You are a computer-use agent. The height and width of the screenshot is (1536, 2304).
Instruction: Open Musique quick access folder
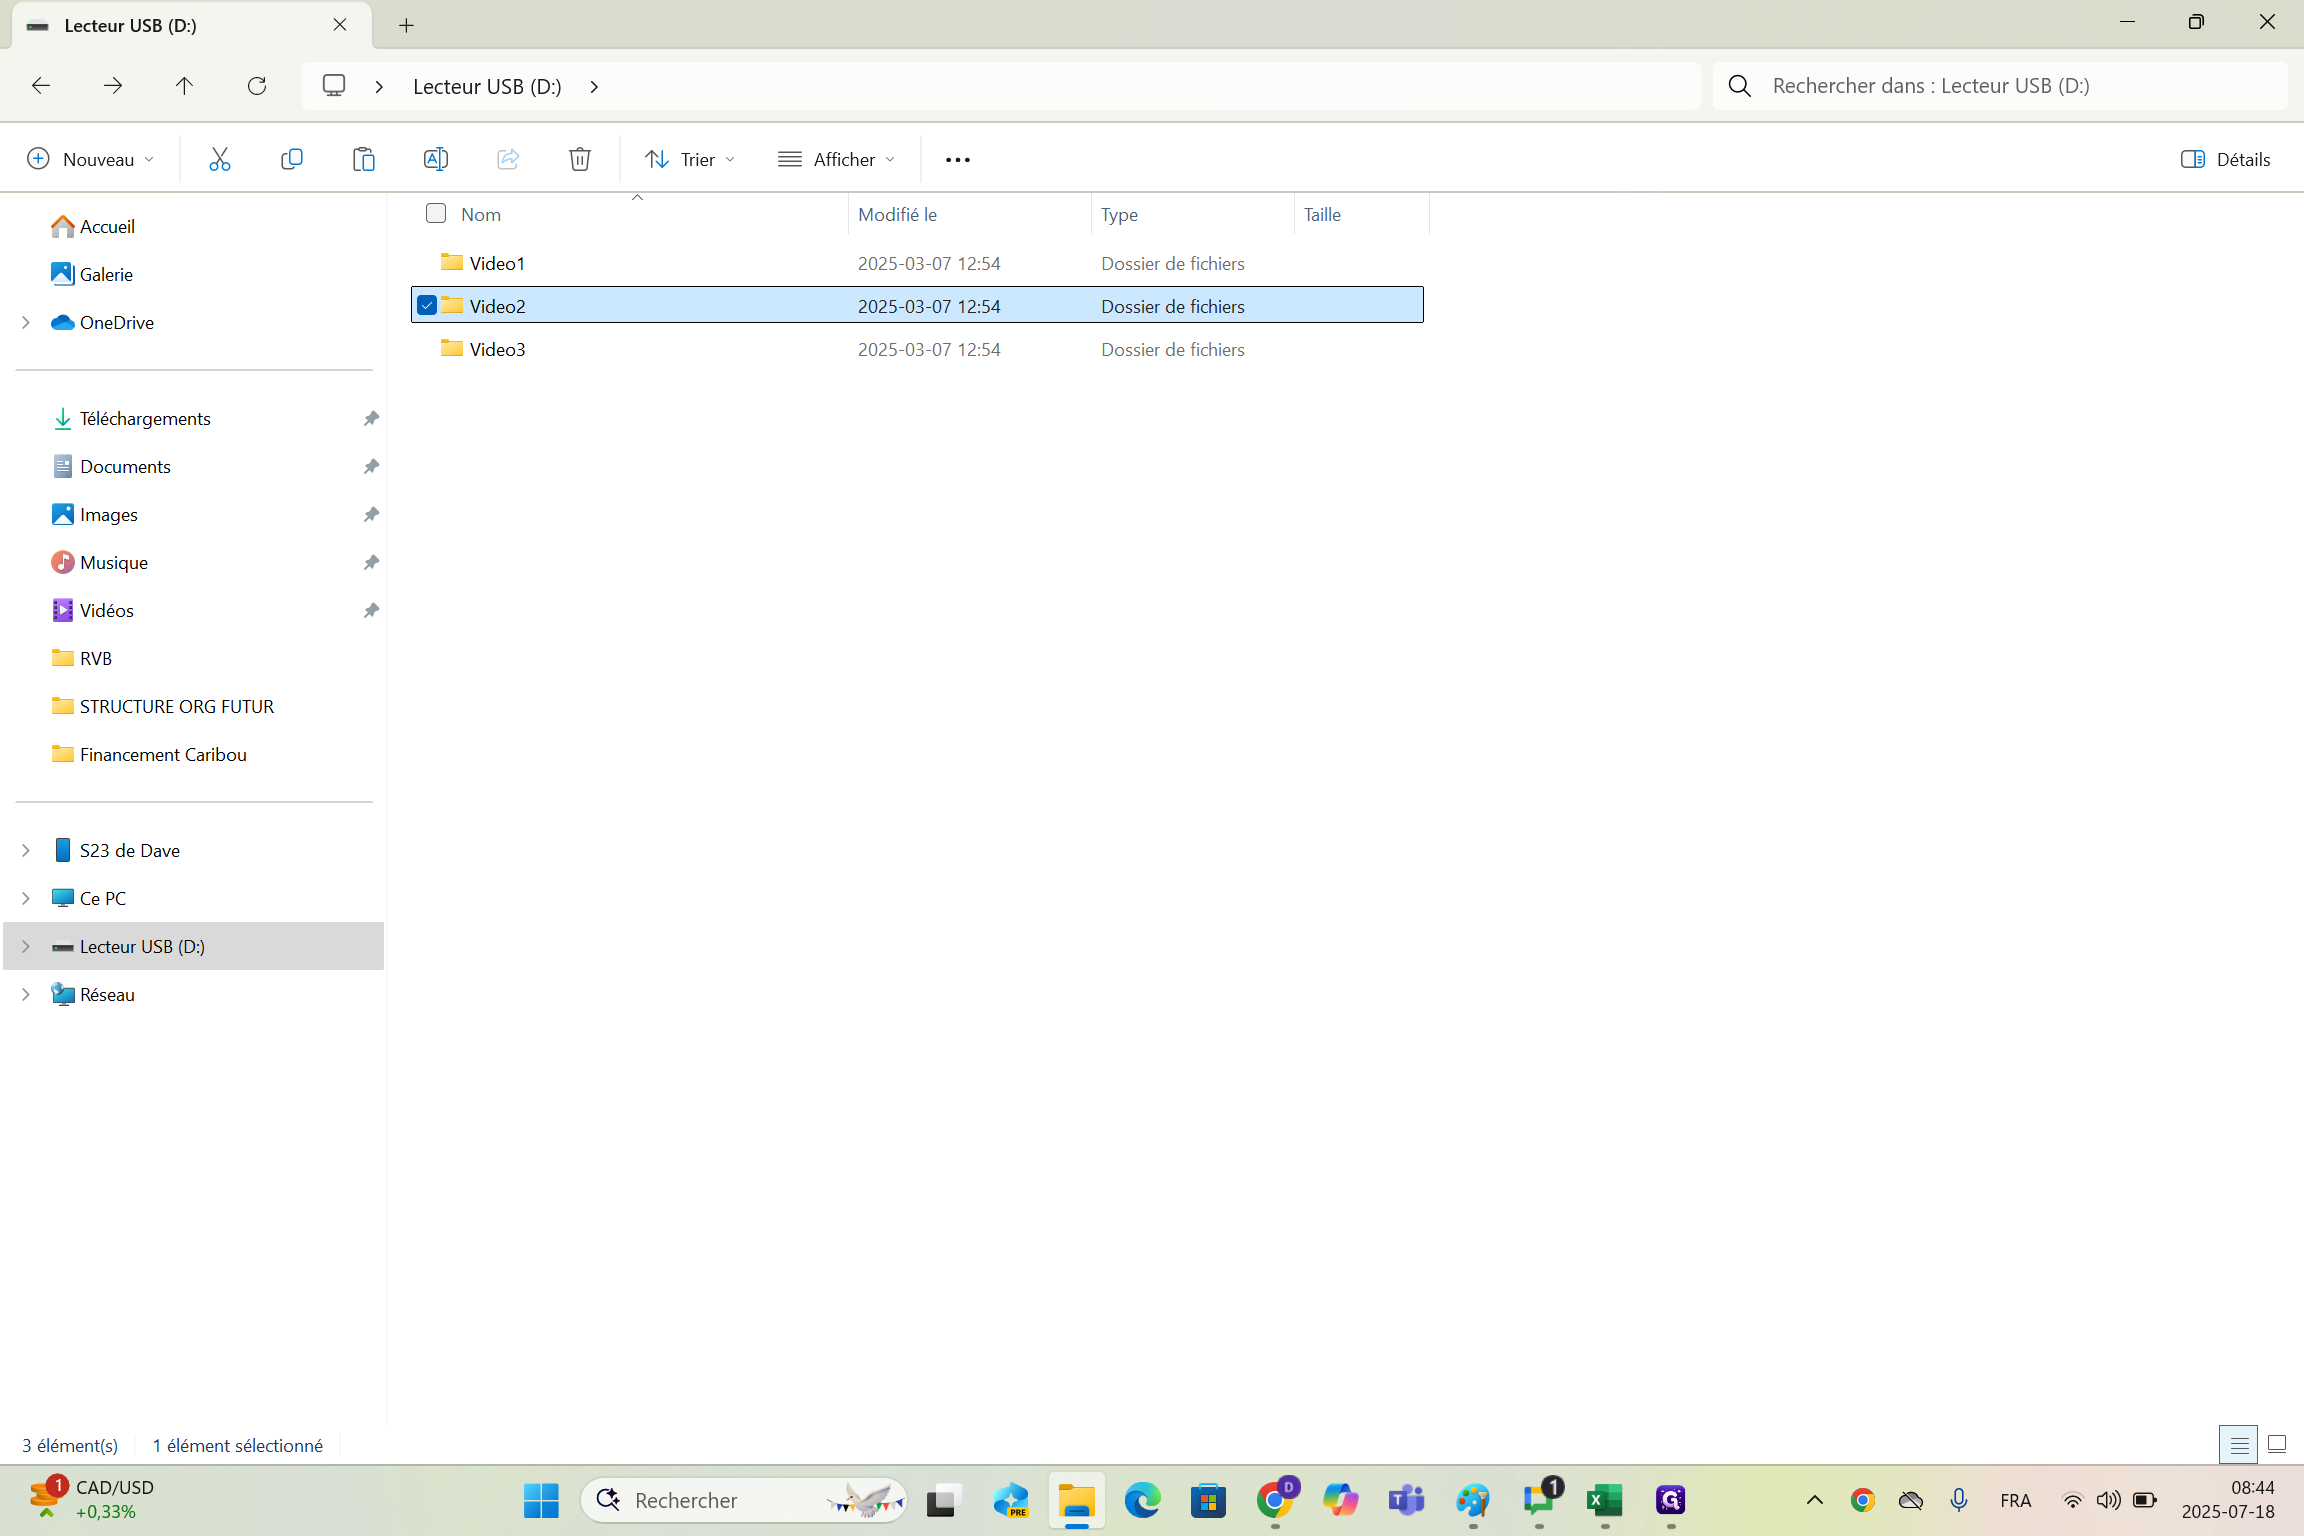(x=114, y=563)
